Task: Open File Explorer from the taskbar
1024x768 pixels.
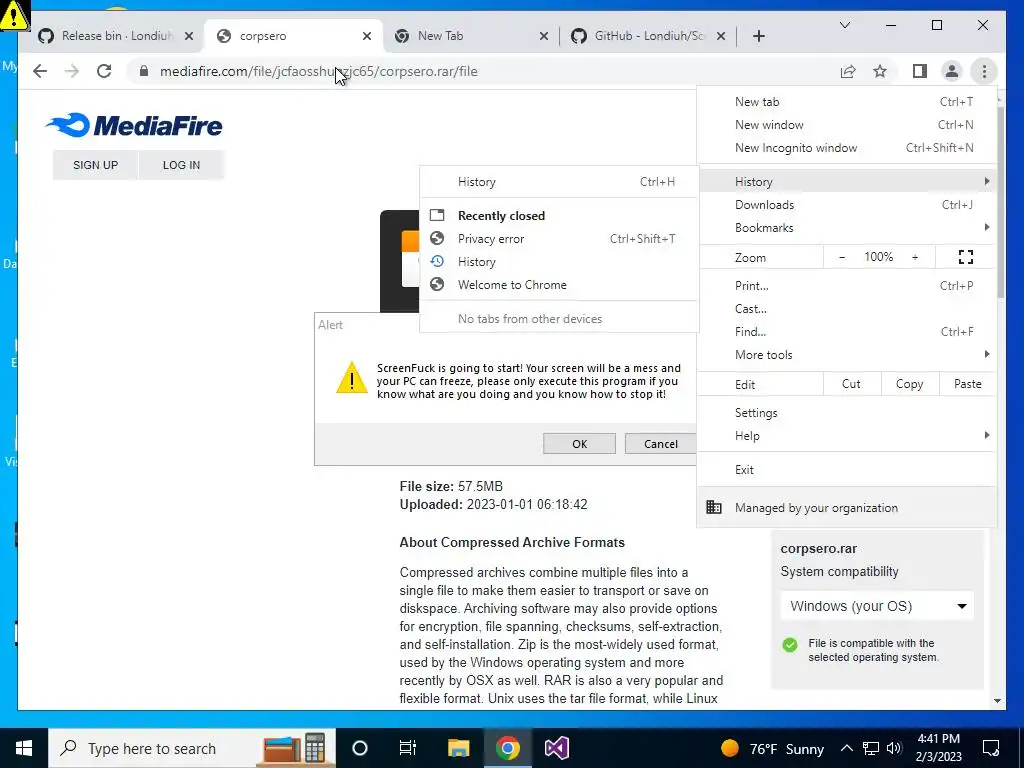Action: point(458,748)
